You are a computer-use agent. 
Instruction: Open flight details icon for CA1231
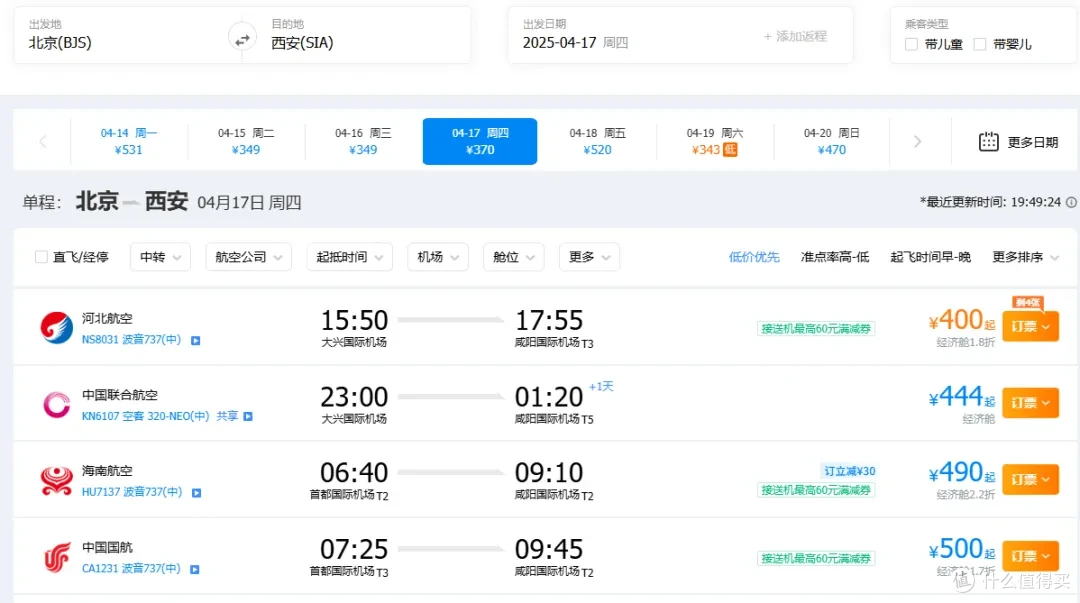195,569
